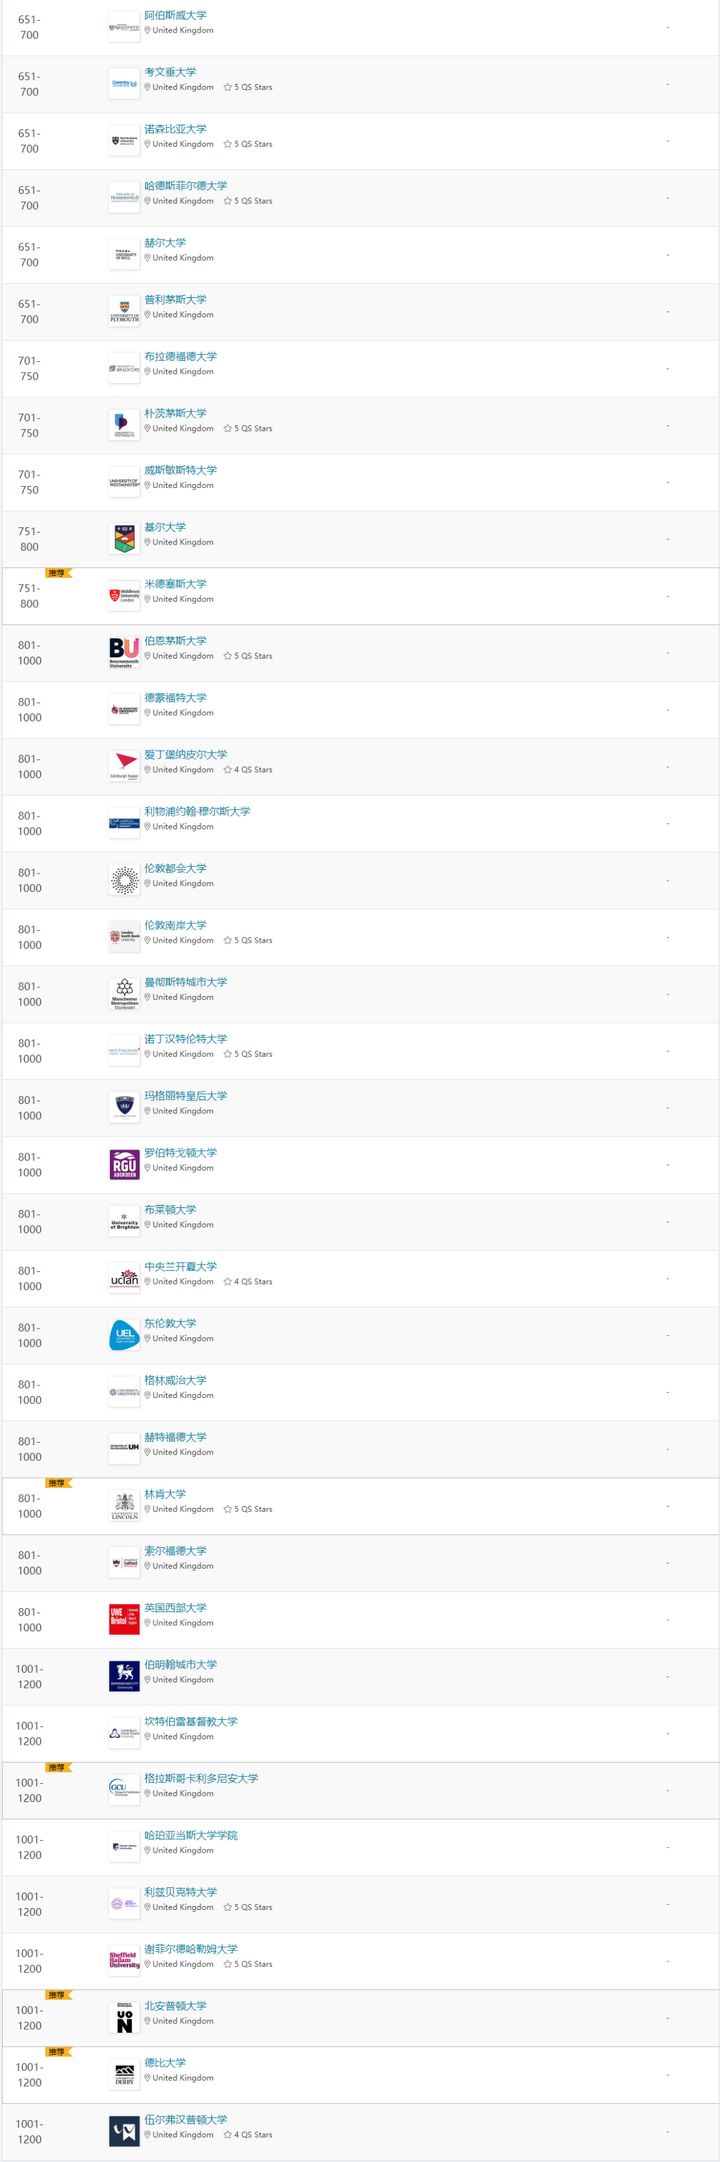Click the UEL blue circular logo

coord(124,1336)
